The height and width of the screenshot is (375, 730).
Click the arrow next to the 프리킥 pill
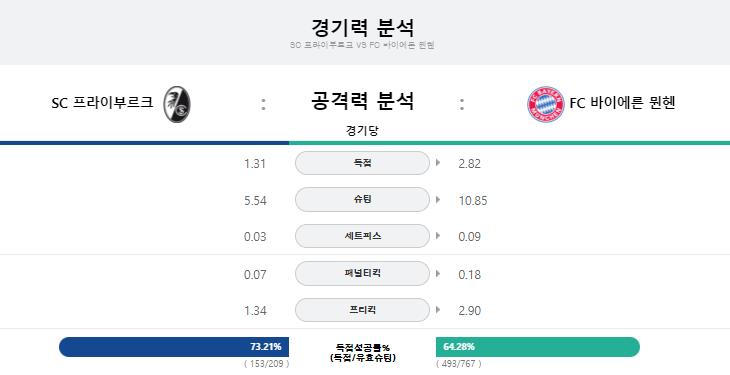(x=438, y=310)
